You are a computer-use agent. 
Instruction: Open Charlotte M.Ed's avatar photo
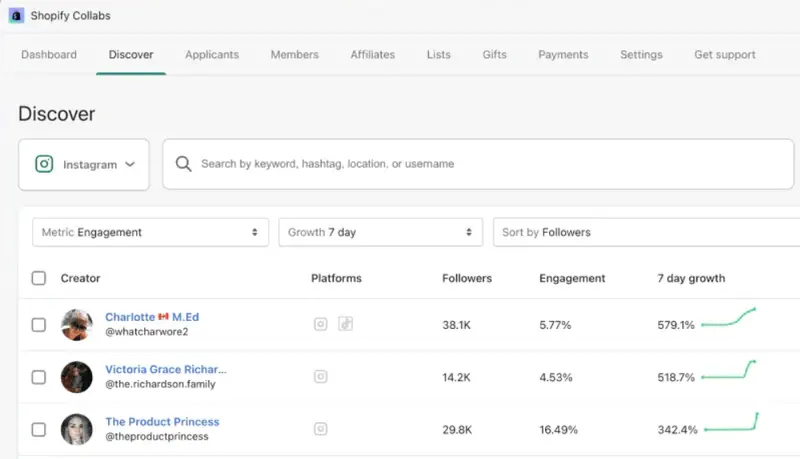(x=77, y=325)
